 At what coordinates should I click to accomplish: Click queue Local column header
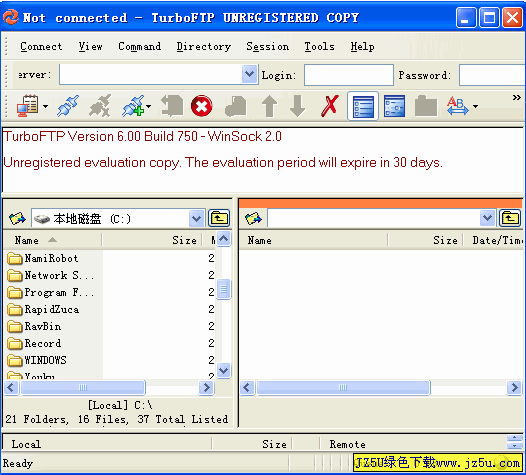[107, 444]
